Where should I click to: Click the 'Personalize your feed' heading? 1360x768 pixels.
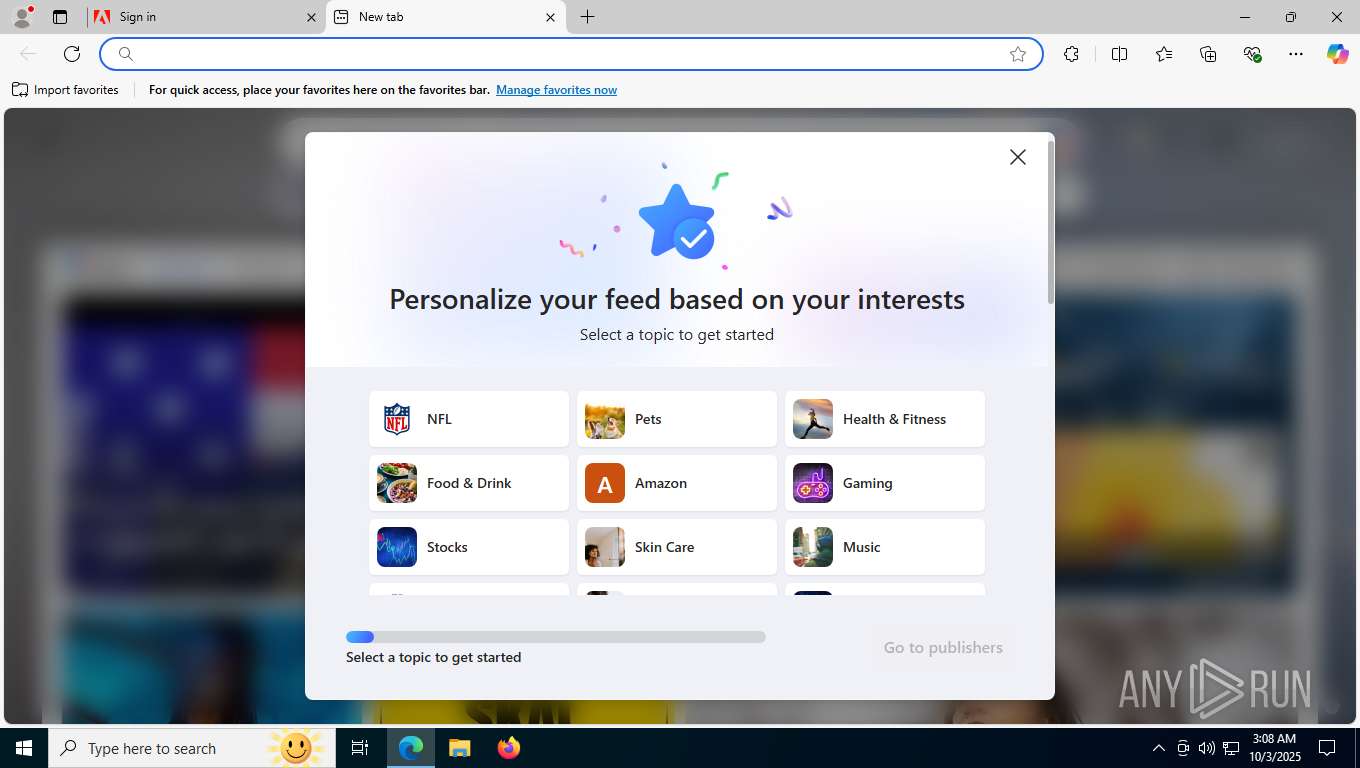pos(677,299)
